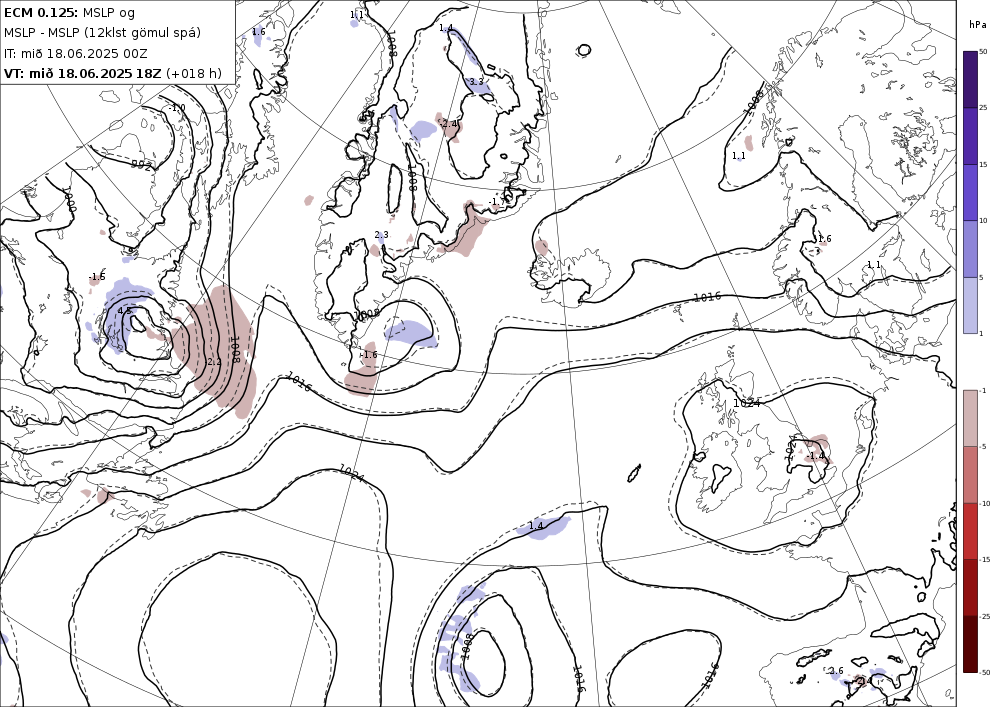Click the text 'MSLP - MSLP (12klst gömul spá)'
The width and height of the screenshot is (1000, 707).
(x=102, y=33)
